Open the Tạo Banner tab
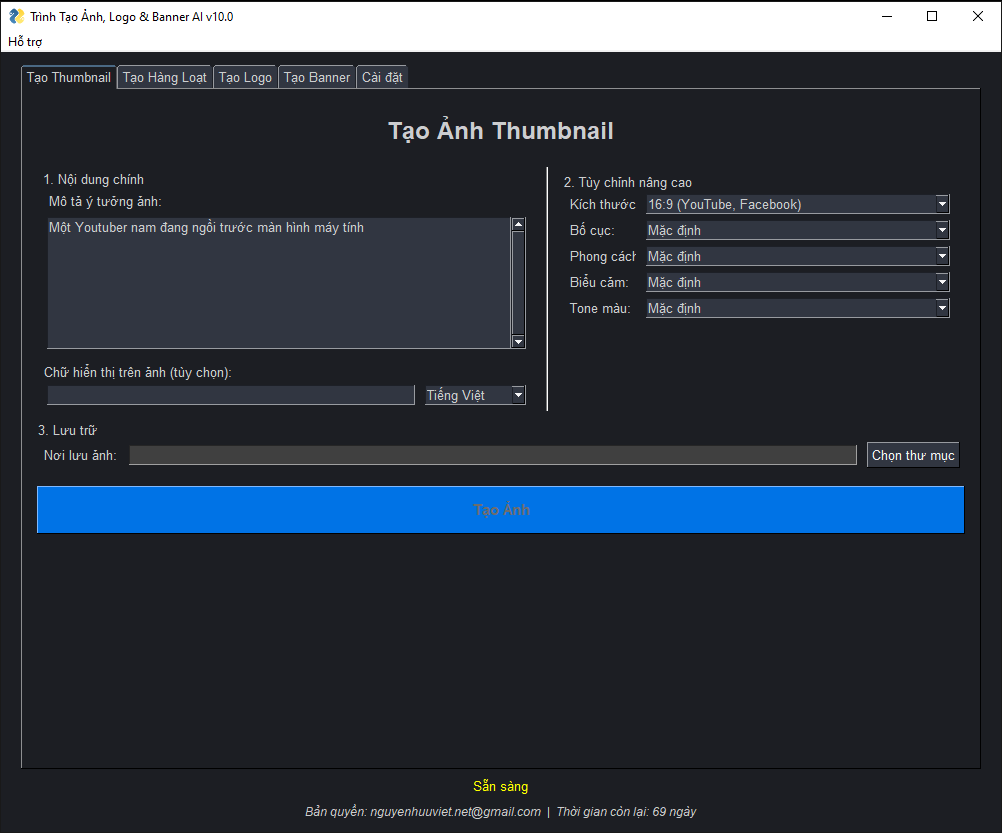Image resolution: width=1002 pixels, height=833 pixels. tap(316, 78)
